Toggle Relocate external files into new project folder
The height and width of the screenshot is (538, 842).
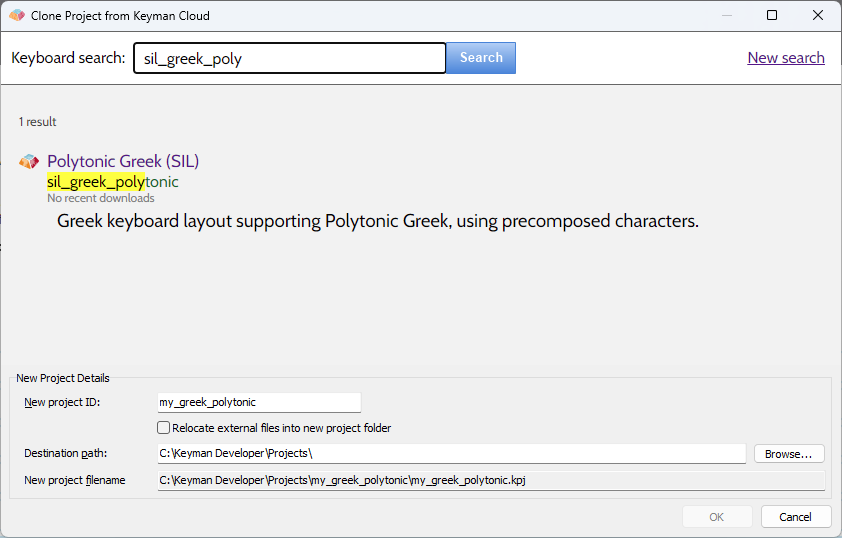pyautogui.click(x=164, y=427)
